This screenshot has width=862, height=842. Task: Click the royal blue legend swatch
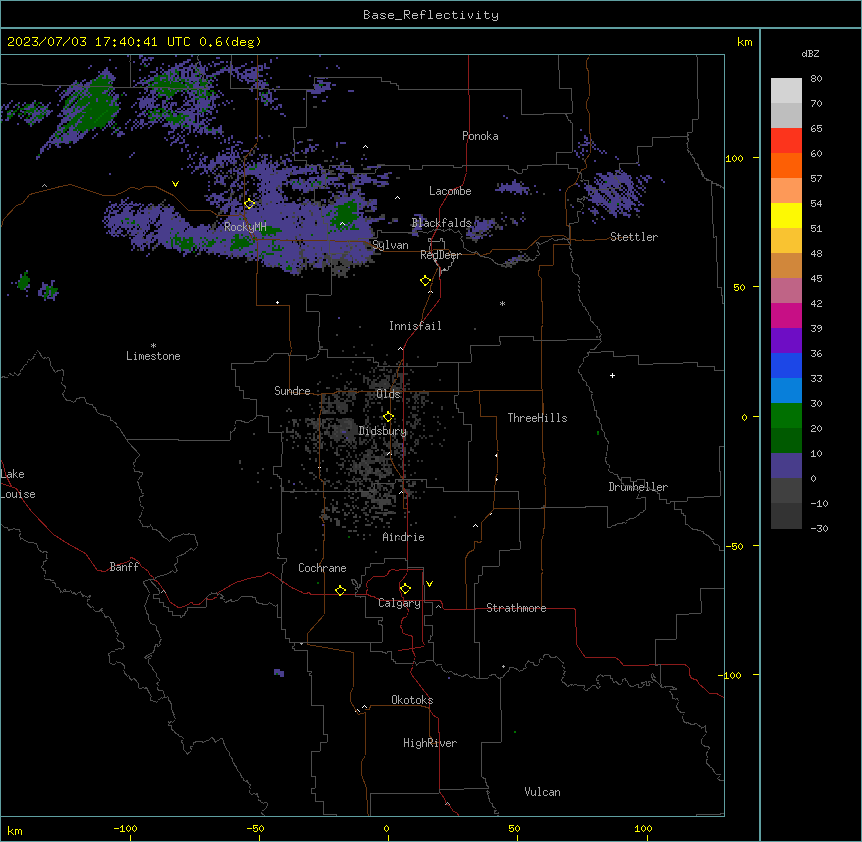click(x=786, y=365)
